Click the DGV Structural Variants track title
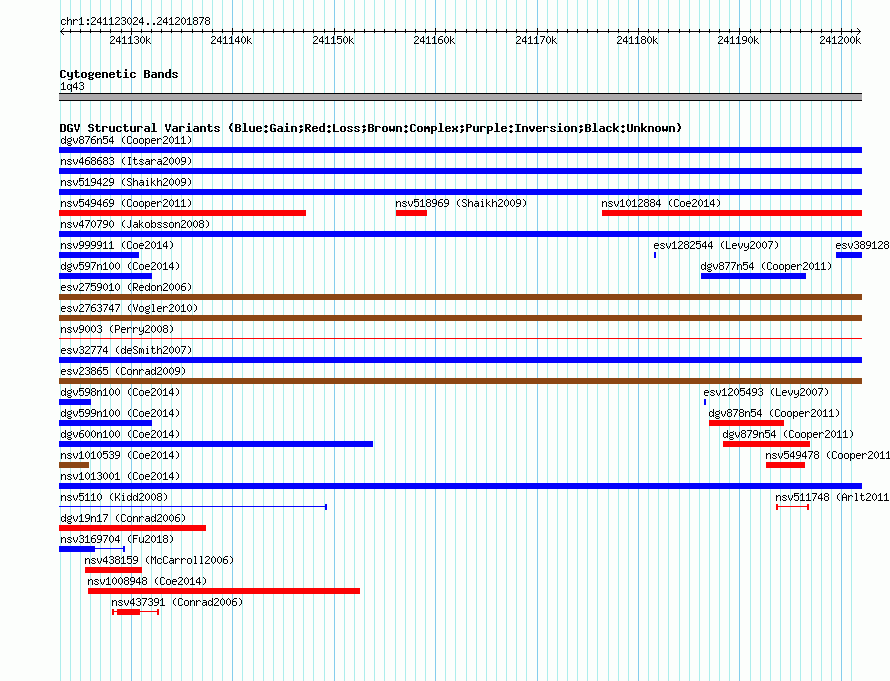890x681 pixels. [370, 128]
